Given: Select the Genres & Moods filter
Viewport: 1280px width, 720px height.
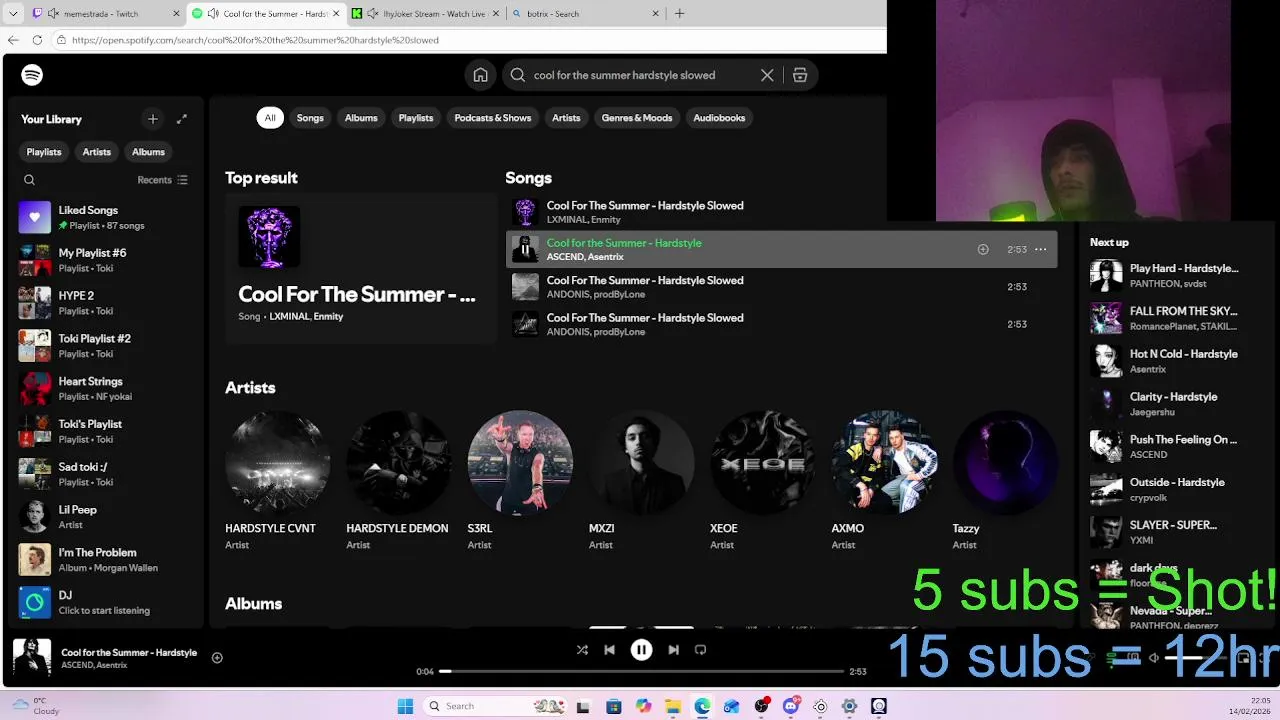Looking at the screenshot, I should (637, 118).
